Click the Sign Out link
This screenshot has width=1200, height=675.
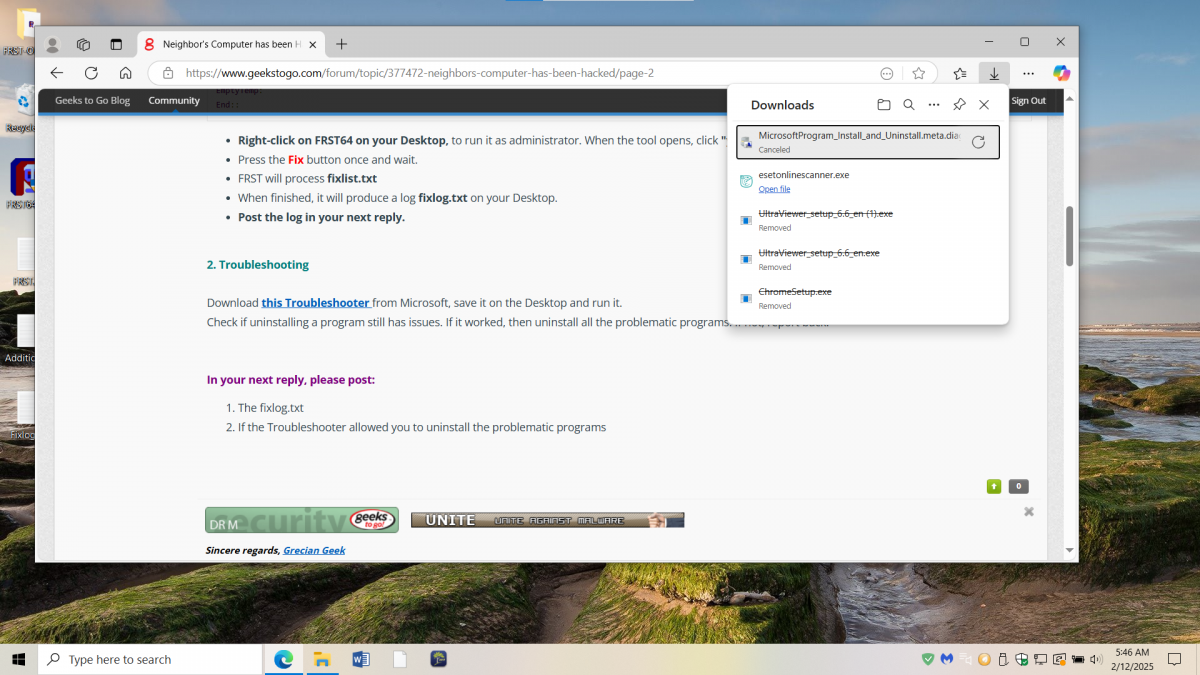[1028, 101]
